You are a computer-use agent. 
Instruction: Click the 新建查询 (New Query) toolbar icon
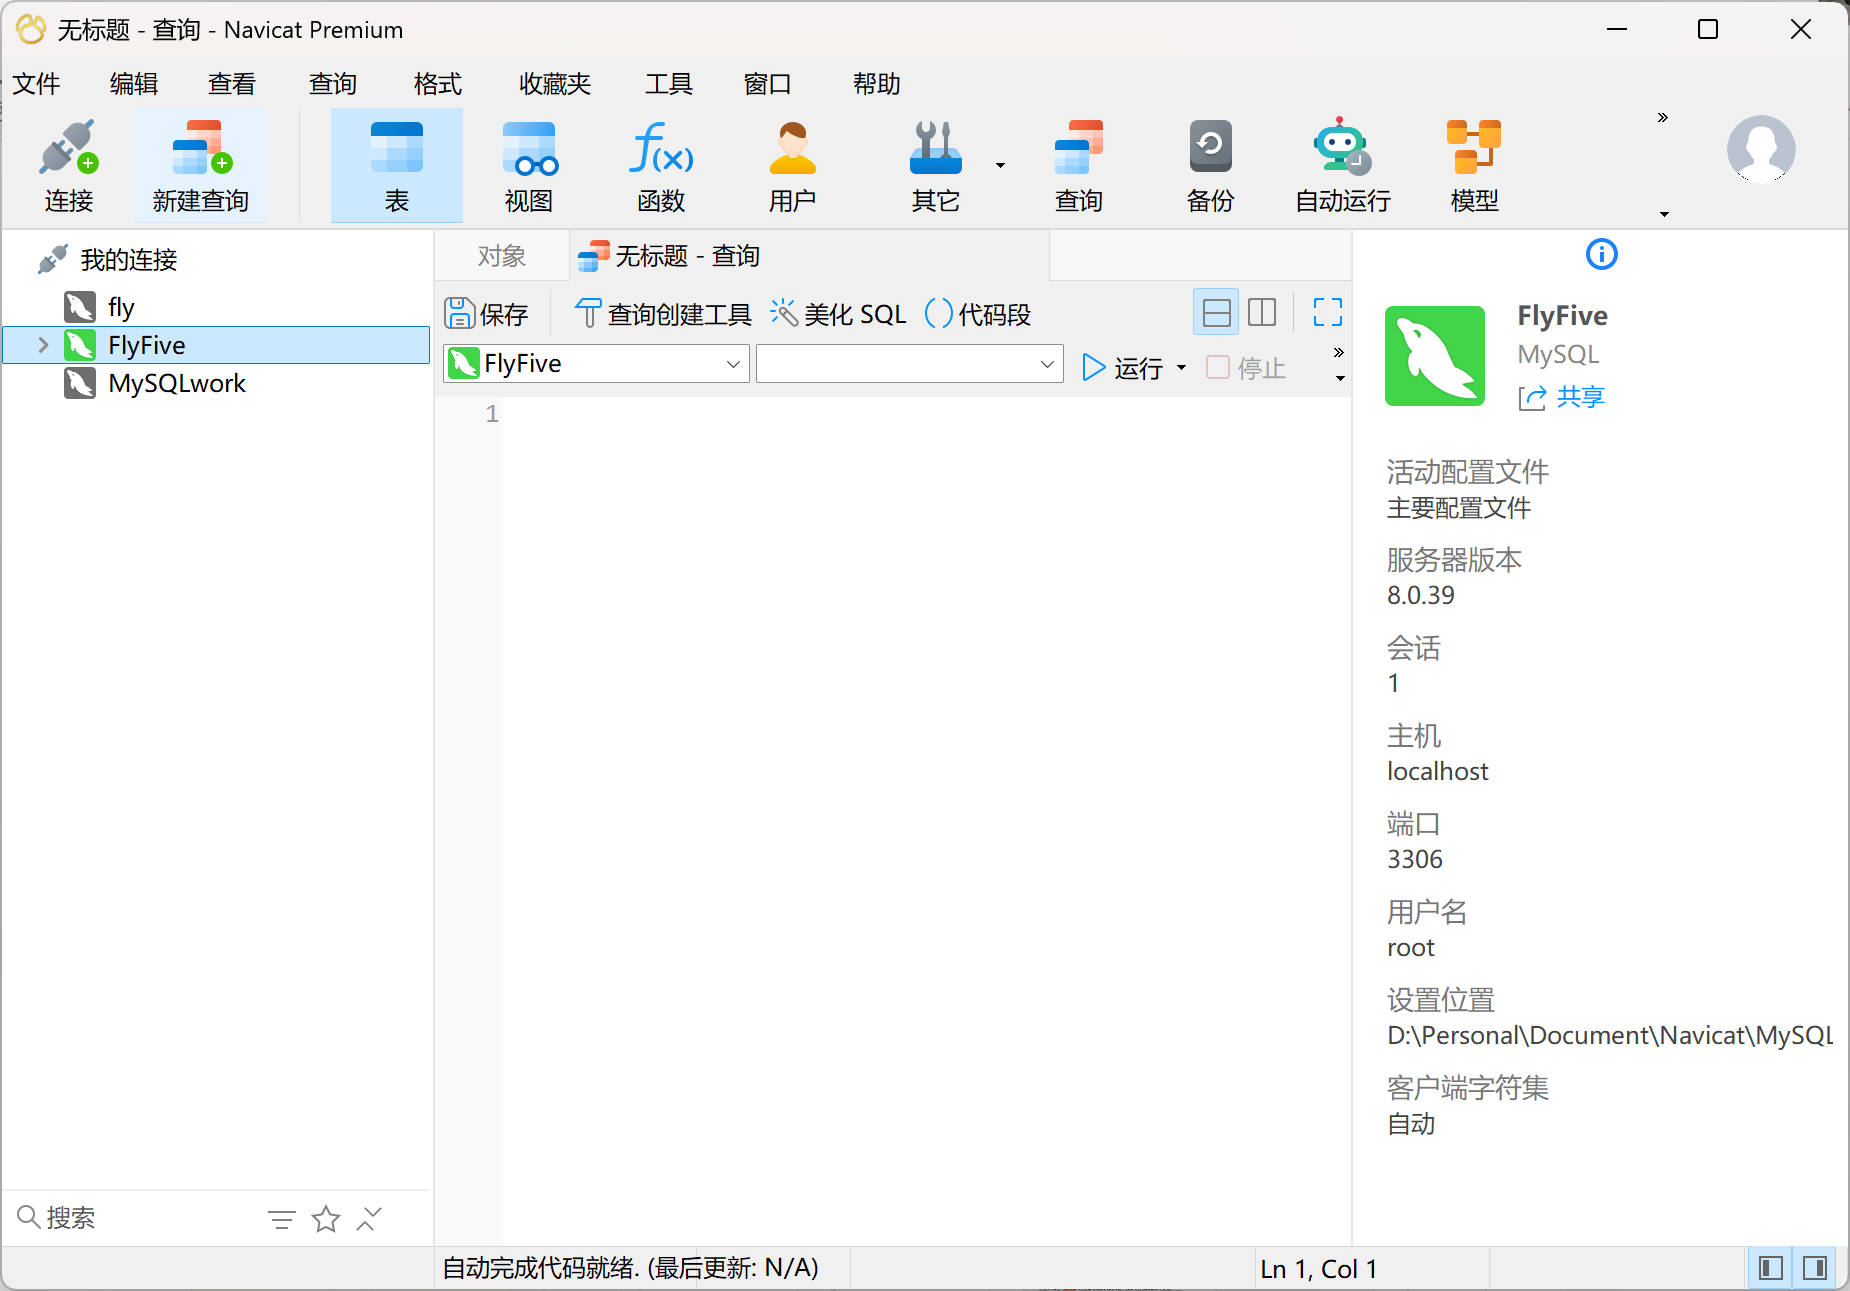point(200,165)
